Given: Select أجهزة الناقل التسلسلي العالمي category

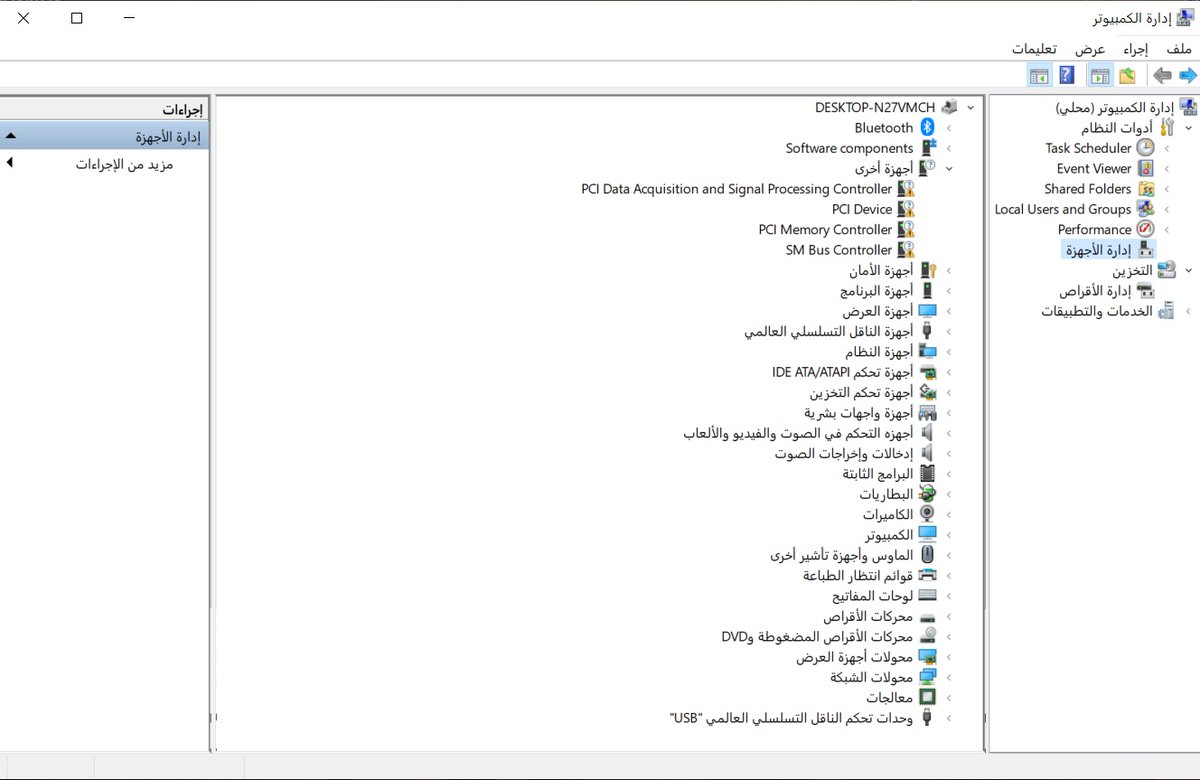Looking at the screenshot, I should tap(829, 331).
